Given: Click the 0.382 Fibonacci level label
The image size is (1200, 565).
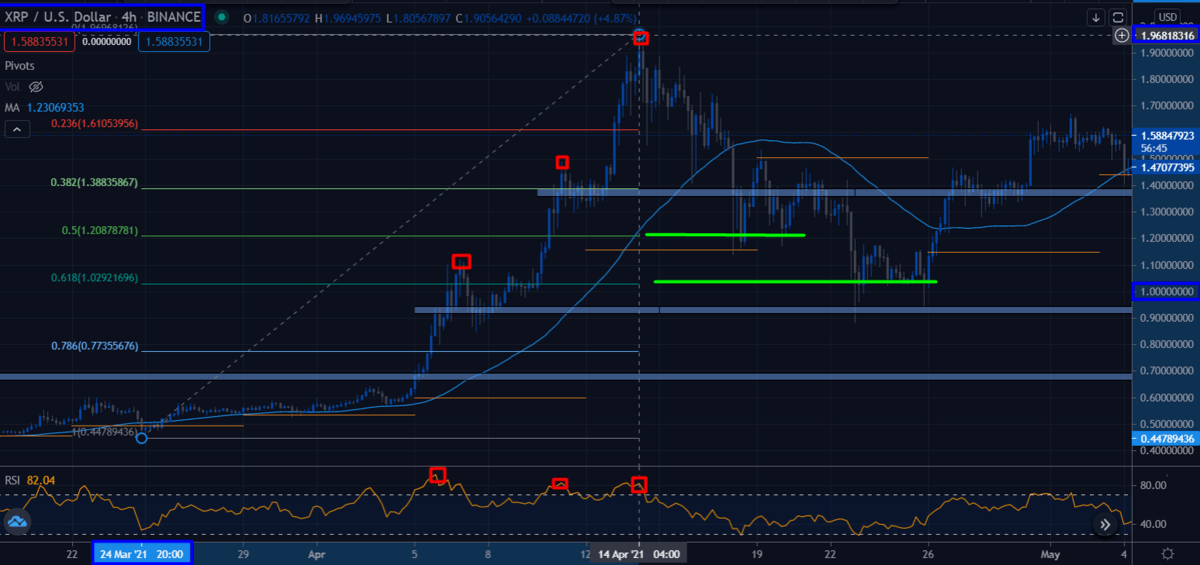Looking at the screenshot, I should [109, 184].
